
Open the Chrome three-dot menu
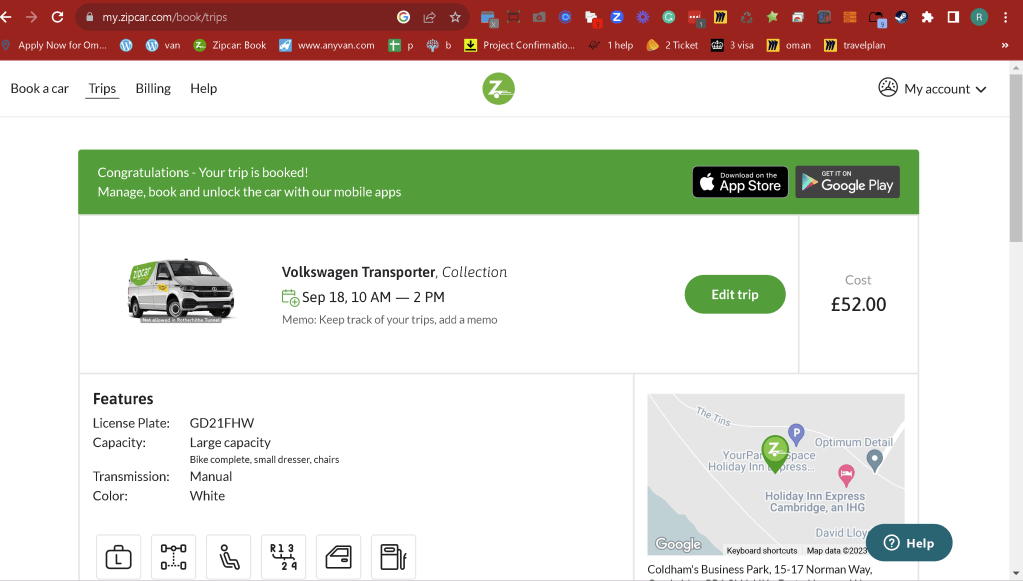point(1005,18)
